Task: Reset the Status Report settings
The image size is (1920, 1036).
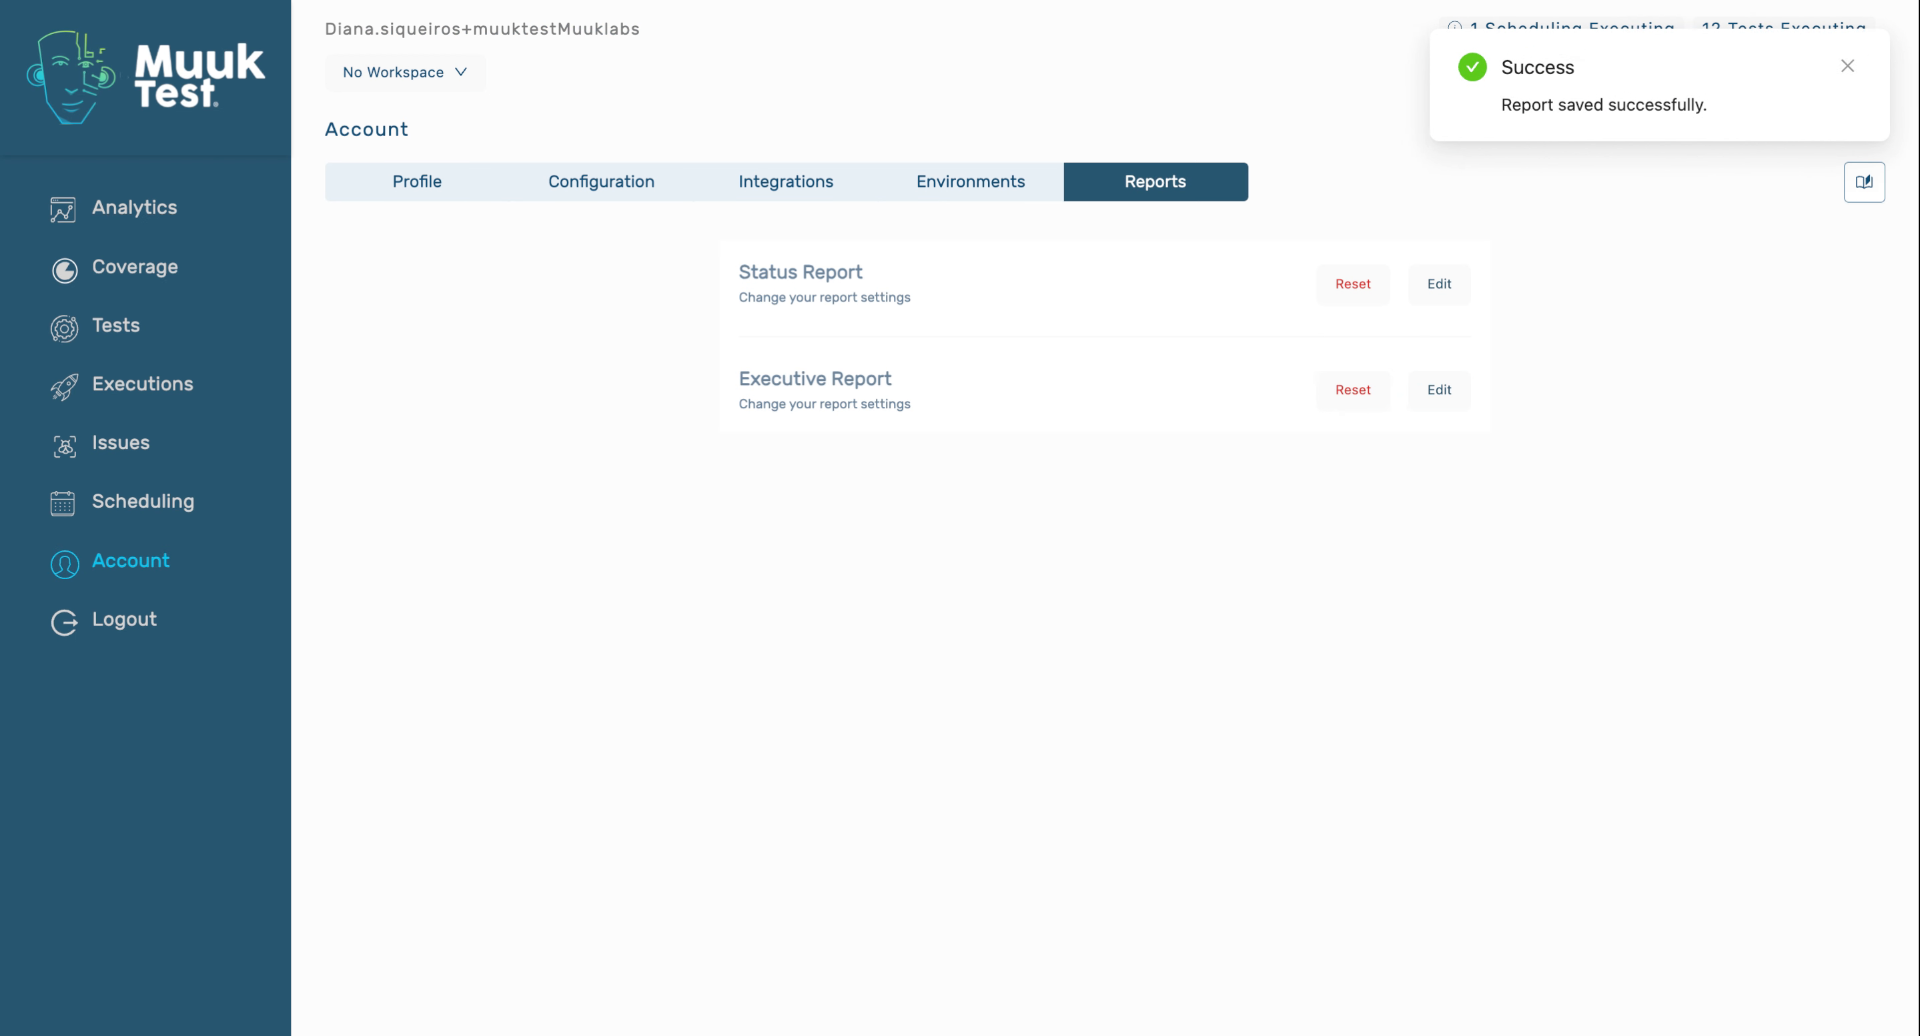Action: (x=1353, y=283)
